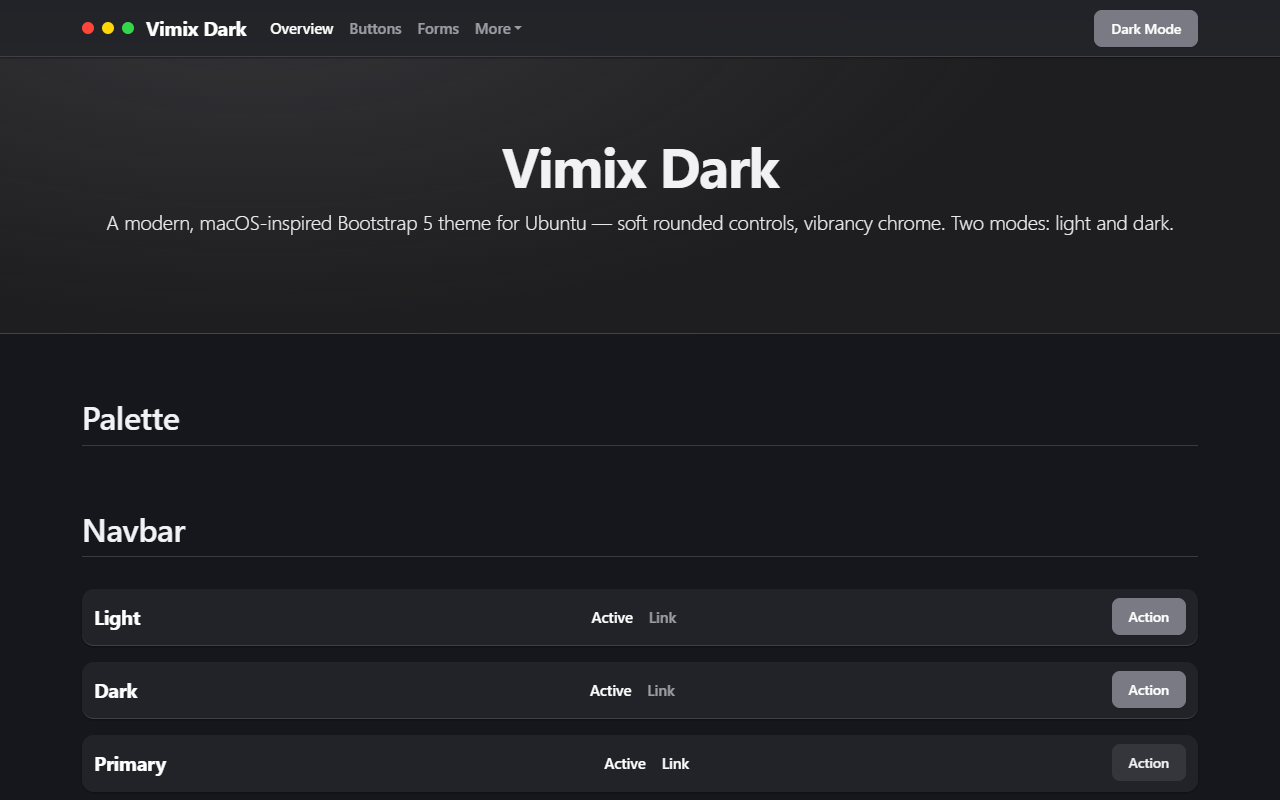This screenshot has height=800, width=1280.
Task: Open the Buttons nav item
Action: pyautogui.click(x=375, y=29)
